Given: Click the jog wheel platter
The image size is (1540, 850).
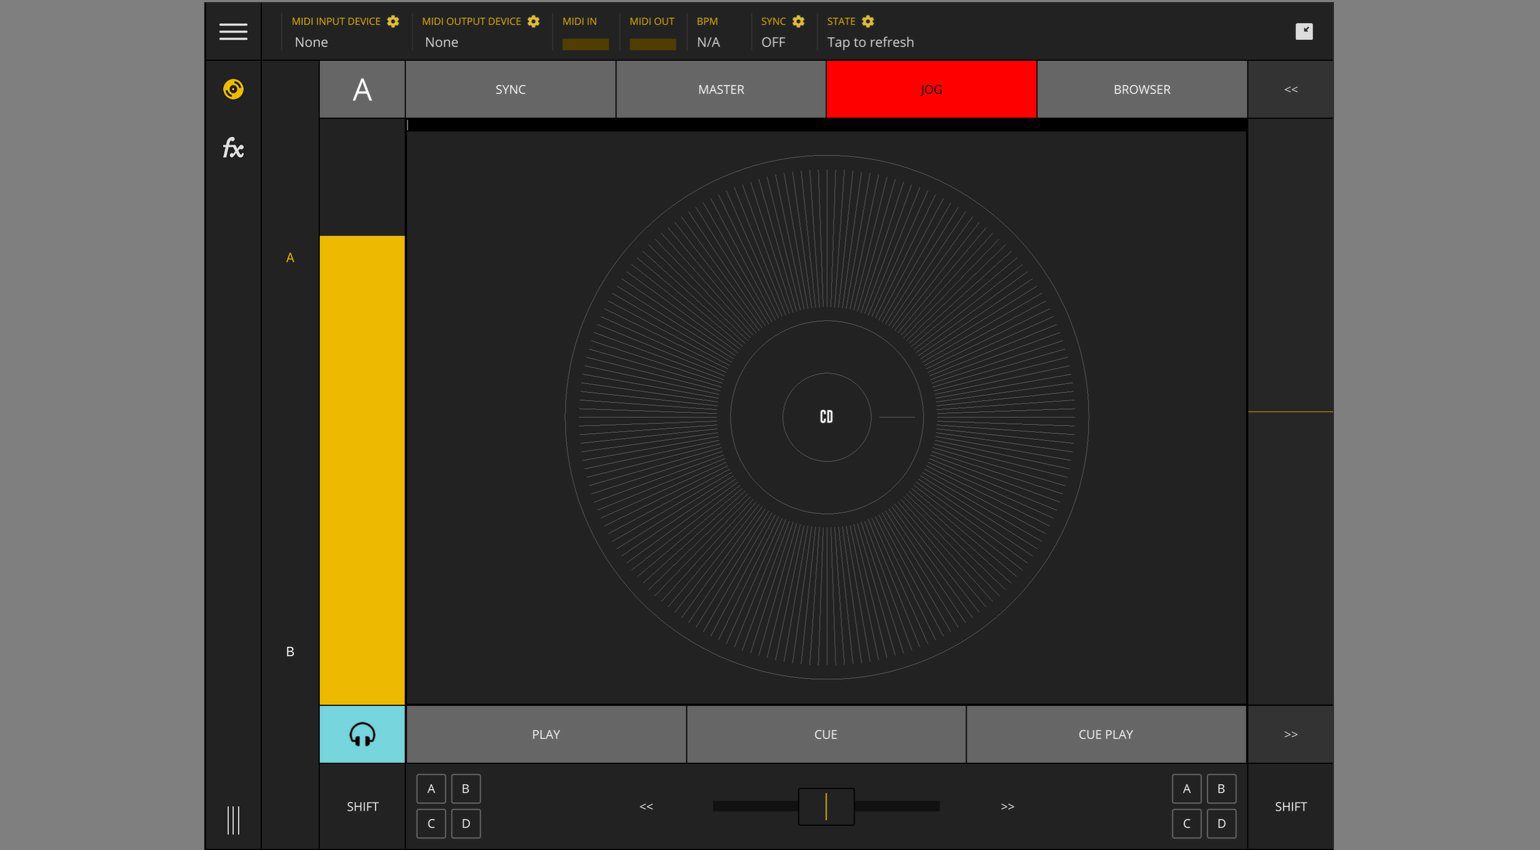Looking at the screenshot, I should (826, 417).
